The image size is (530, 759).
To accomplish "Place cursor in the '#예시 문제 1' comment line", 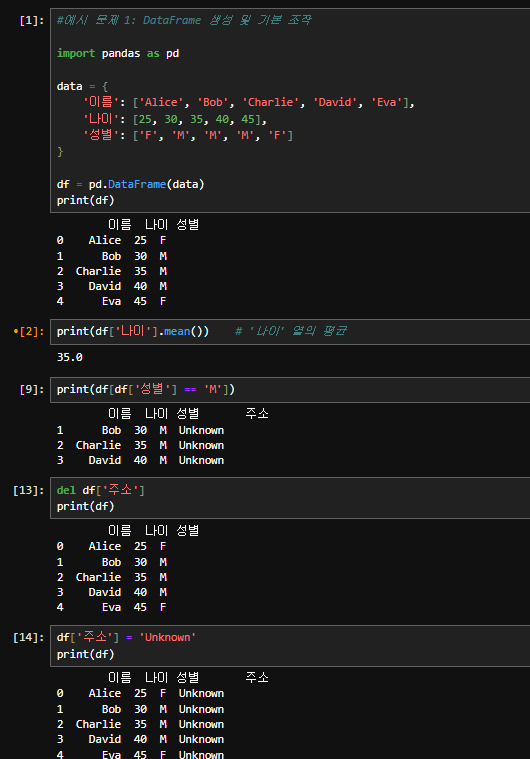I will (x=184, y=20).
